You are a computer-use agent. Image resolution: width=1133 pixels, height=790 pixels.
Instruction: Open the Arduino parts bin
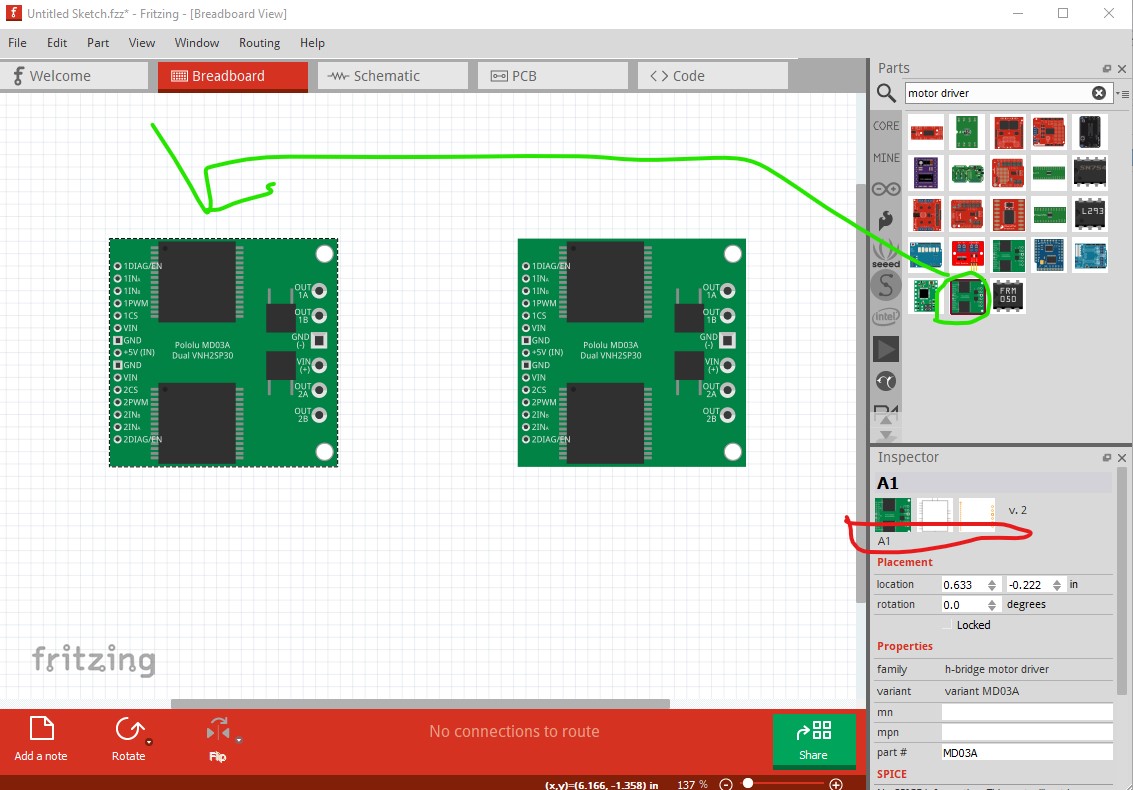(885, 188)
